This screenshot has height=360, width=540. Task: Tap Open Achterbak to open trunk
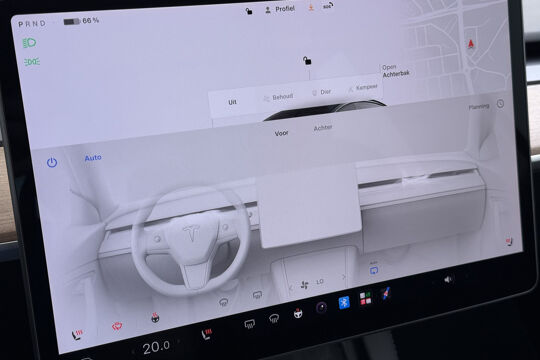(396, 71)
